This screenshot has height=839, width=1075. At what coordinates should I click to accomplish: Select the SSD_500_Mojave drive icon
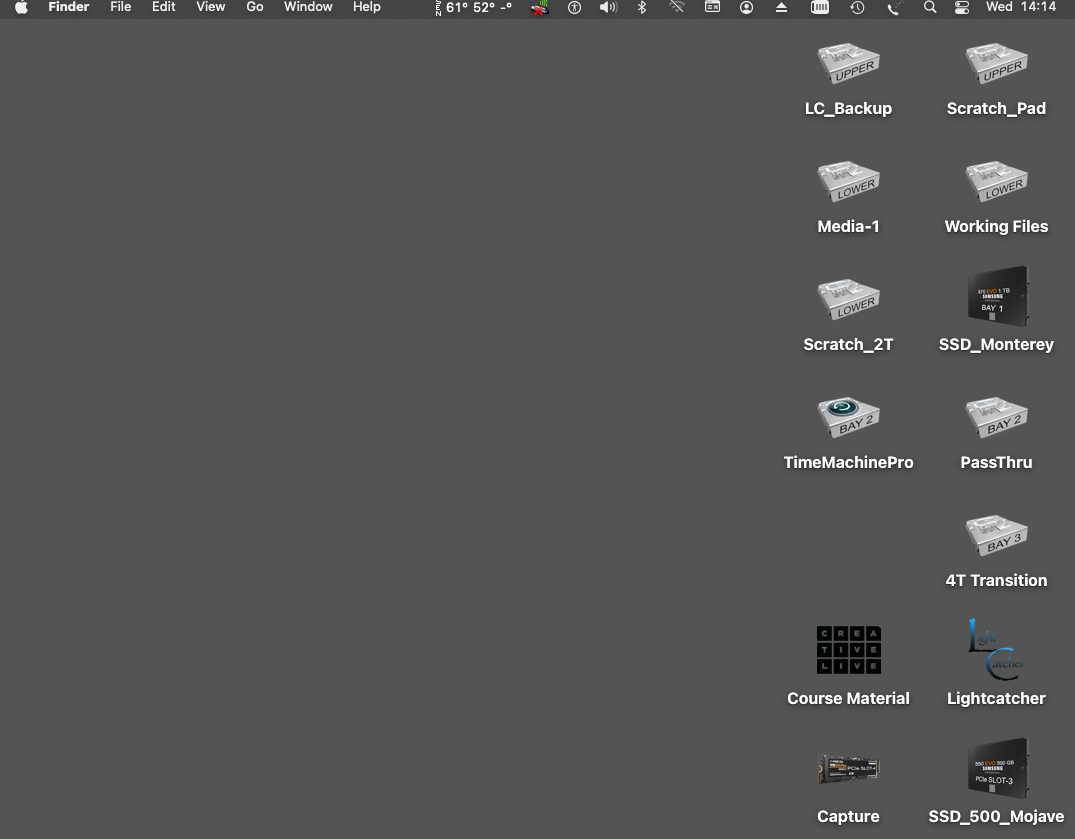pyautogui.click(x=998, y=768)
